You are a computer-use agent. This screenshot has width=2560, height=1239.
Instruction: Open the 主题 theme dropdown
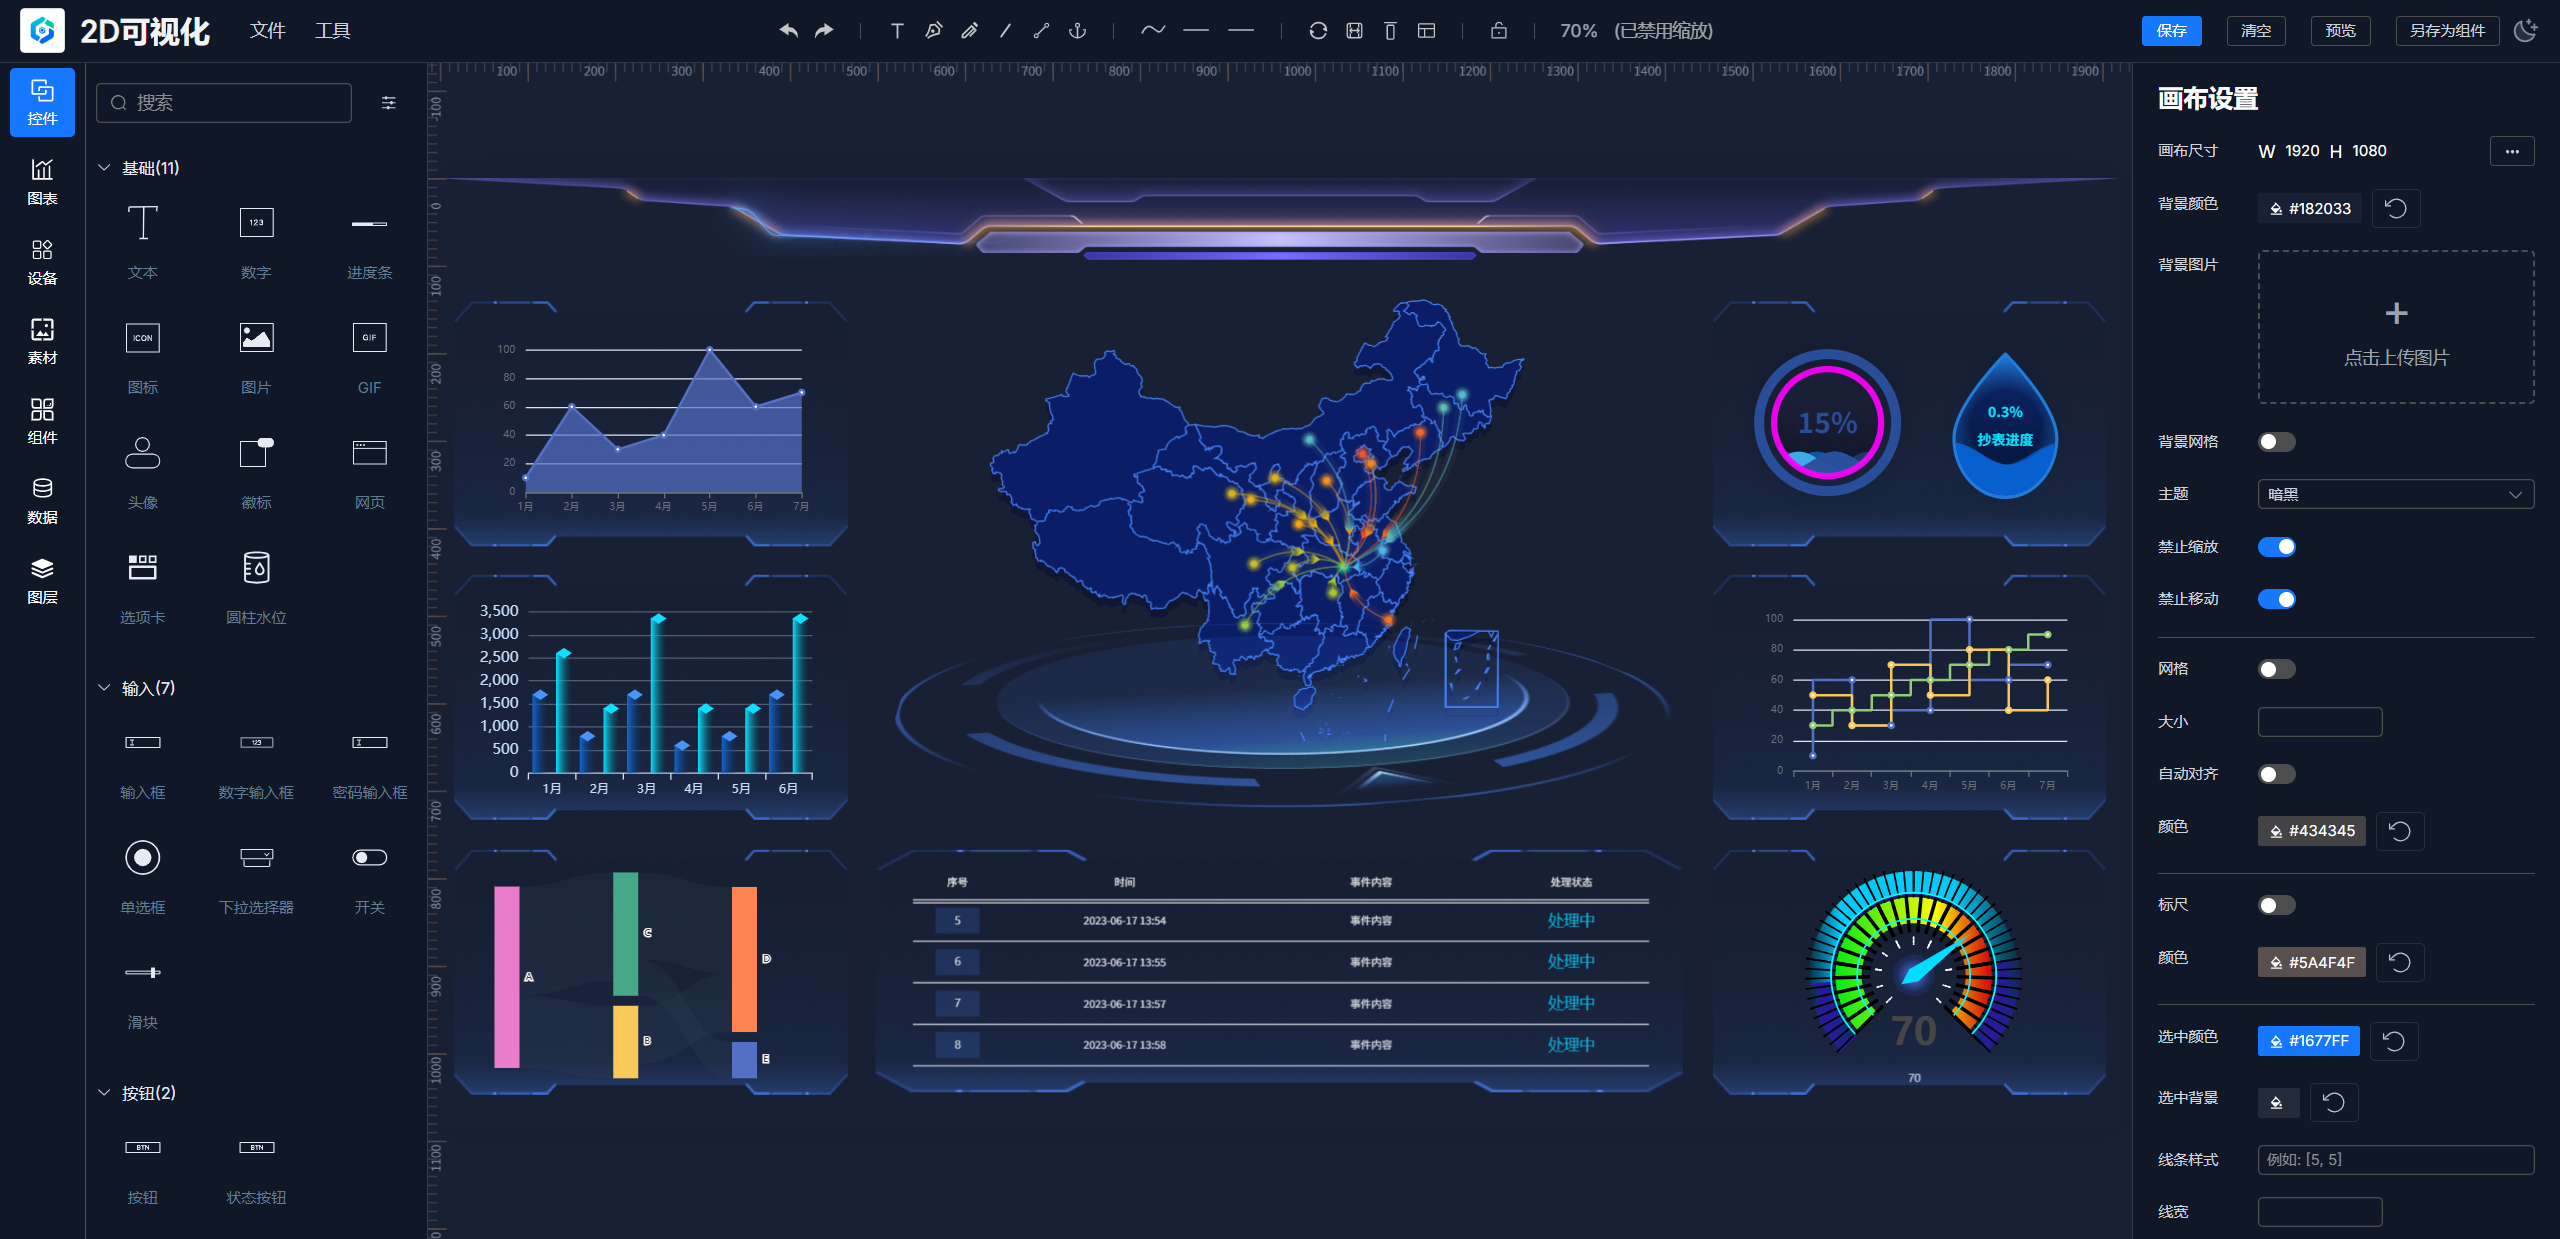[2396, 494]
